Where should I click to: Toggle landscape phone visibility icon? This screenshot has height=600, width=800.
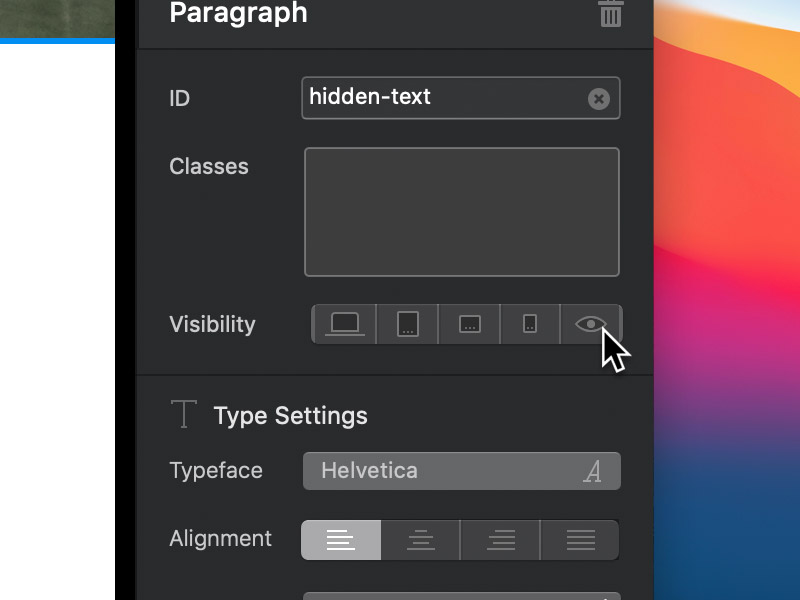pyautogui.click(x=470, y=324)
